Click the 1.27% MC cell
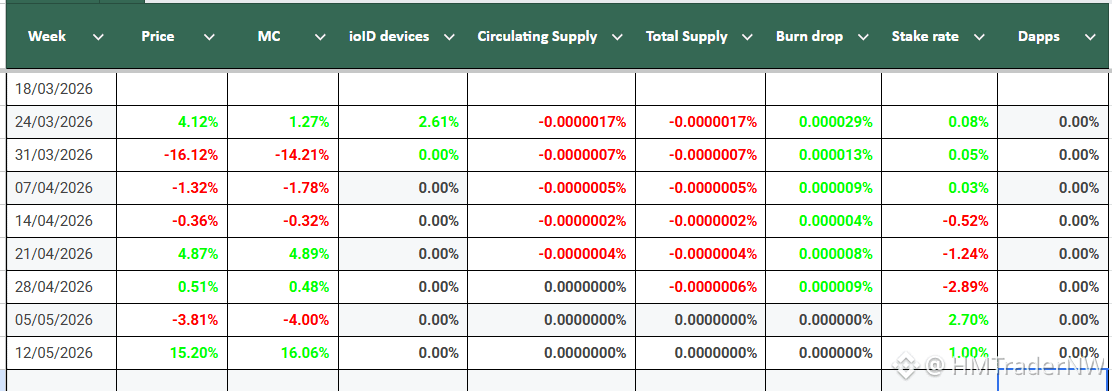The image size is (1112, 391). [283, 122]
